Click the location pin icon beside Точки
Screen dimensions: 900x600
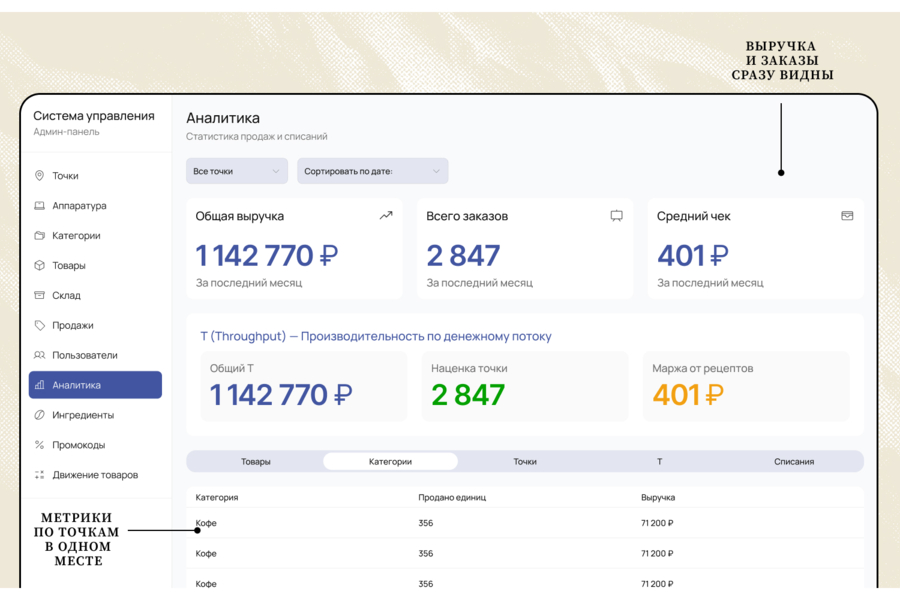[39, 176]
